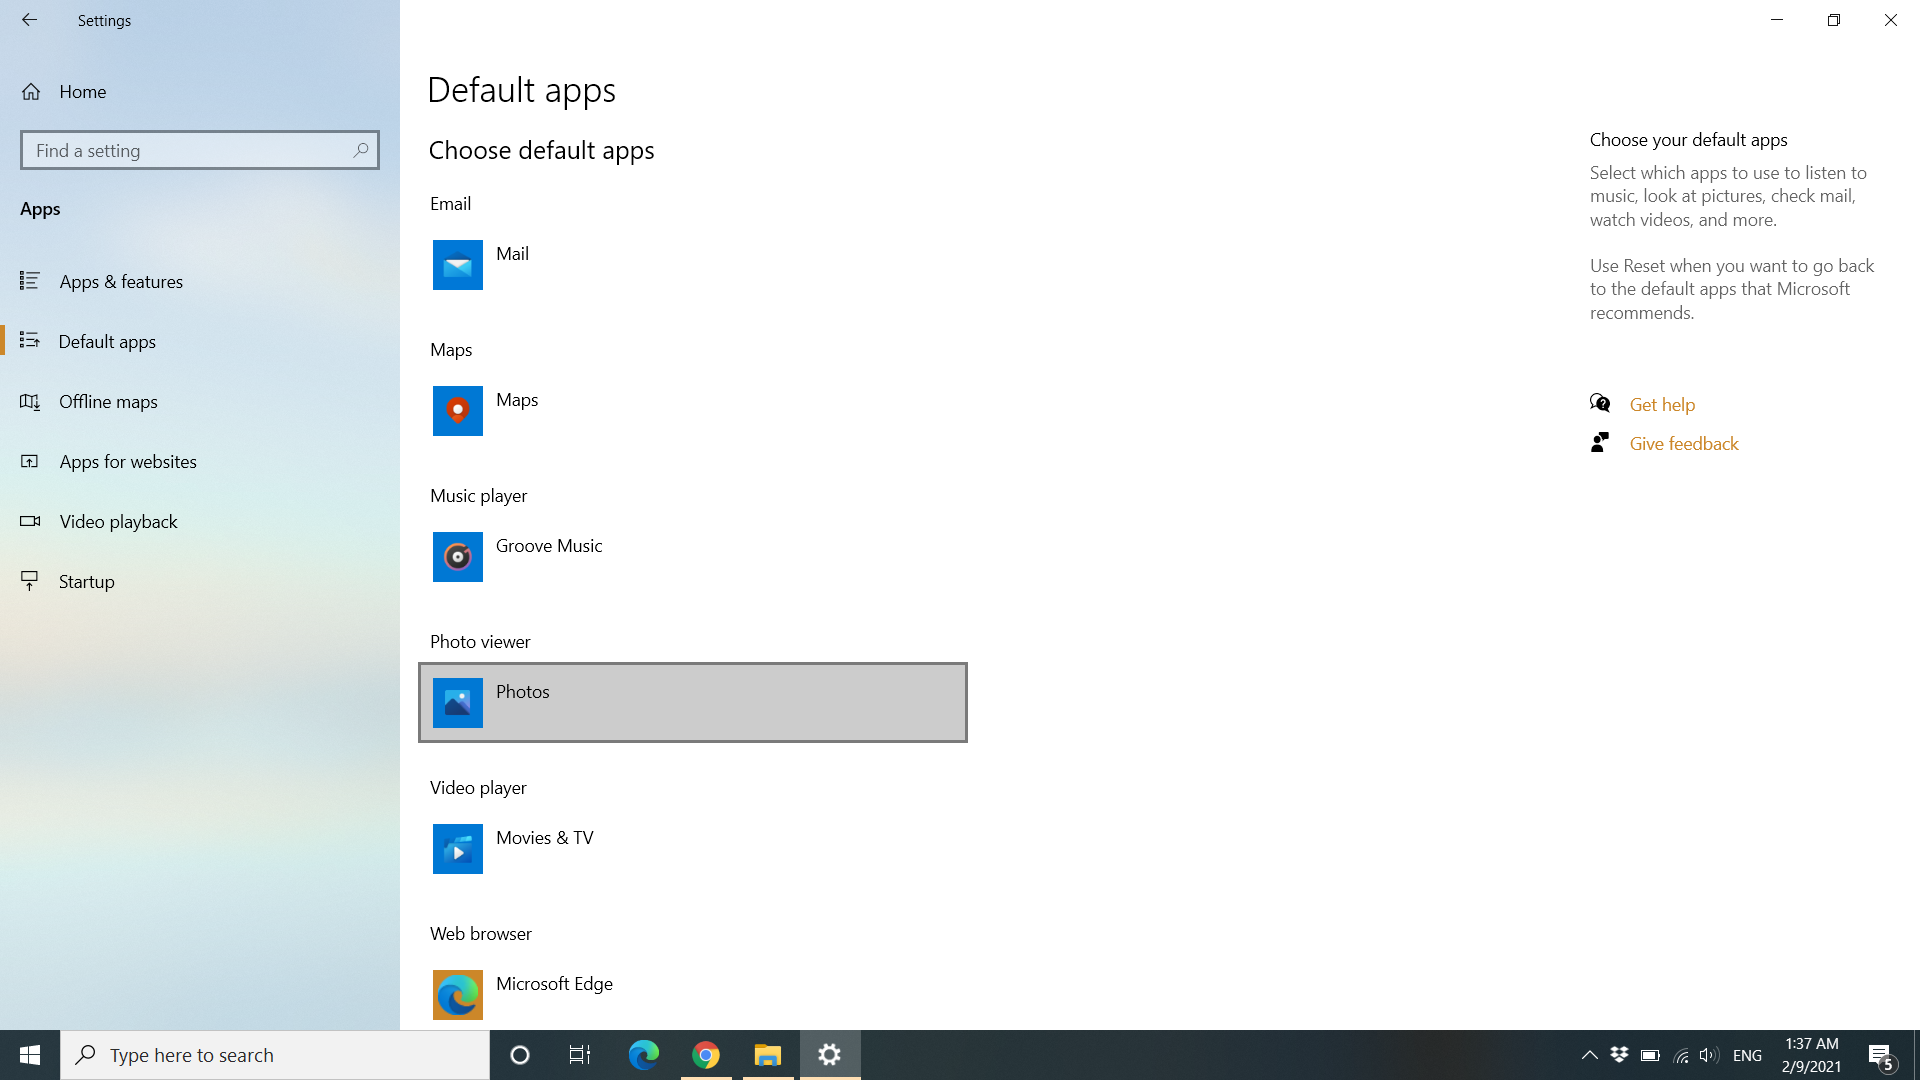Click the Movies & TV app icon
1920x1080 pixels.
click(458, 848)
